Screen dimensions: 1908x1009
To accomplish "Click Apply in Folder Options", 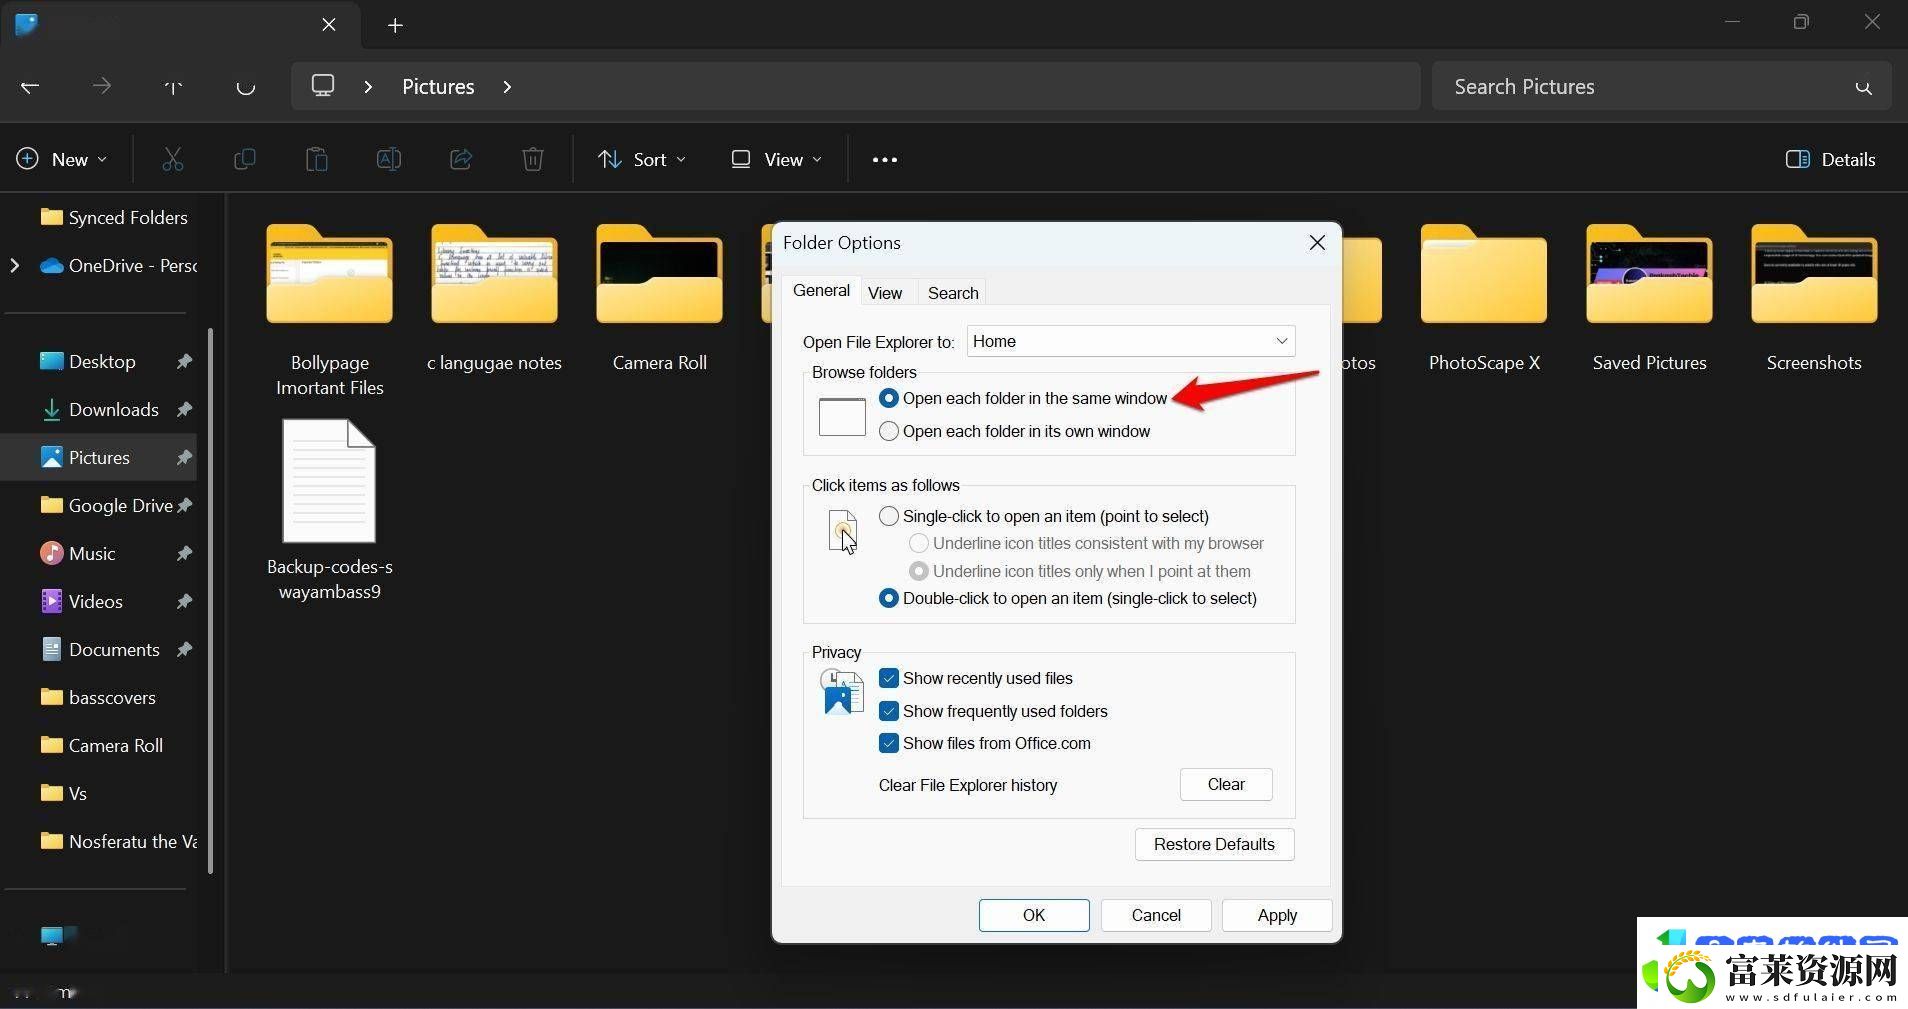I will 1277,915.
